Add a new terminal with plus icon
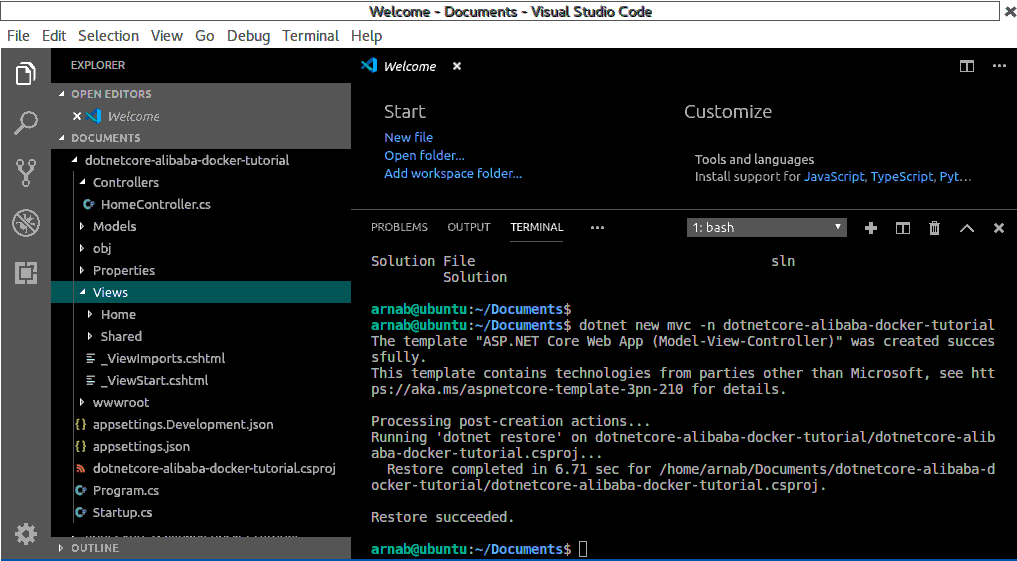The width and height of the screenshot is (1017, 561). pos(871,228)
